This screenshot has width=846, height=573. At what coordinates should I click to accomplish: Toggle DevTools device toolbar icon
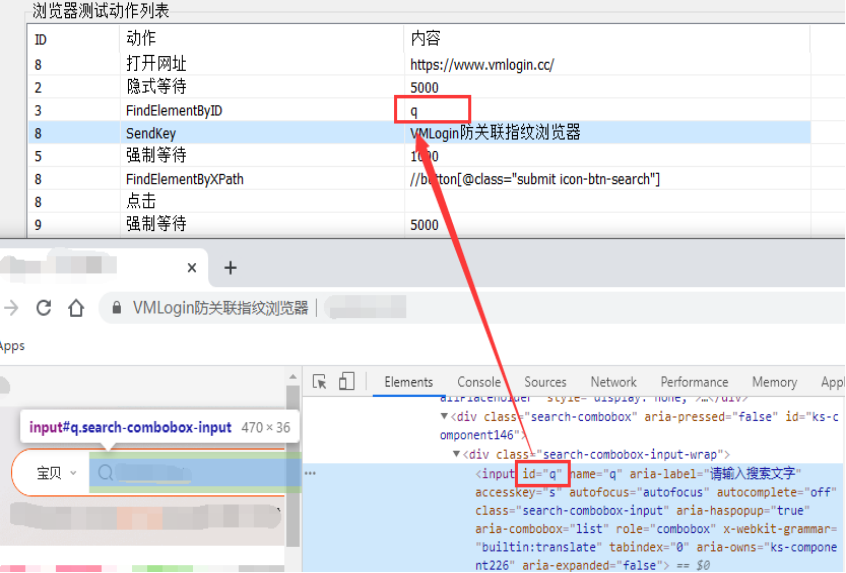click(x=346, y=381)
